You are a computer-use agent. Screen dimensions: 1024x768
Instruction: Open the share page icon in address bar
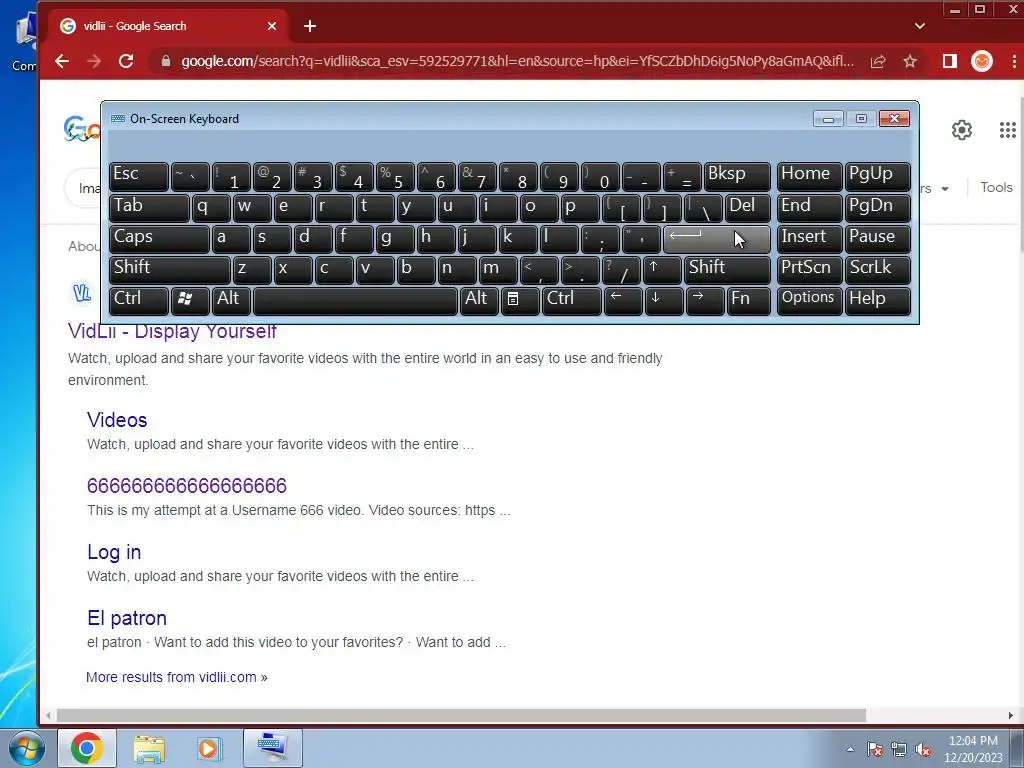coord(878,61)
